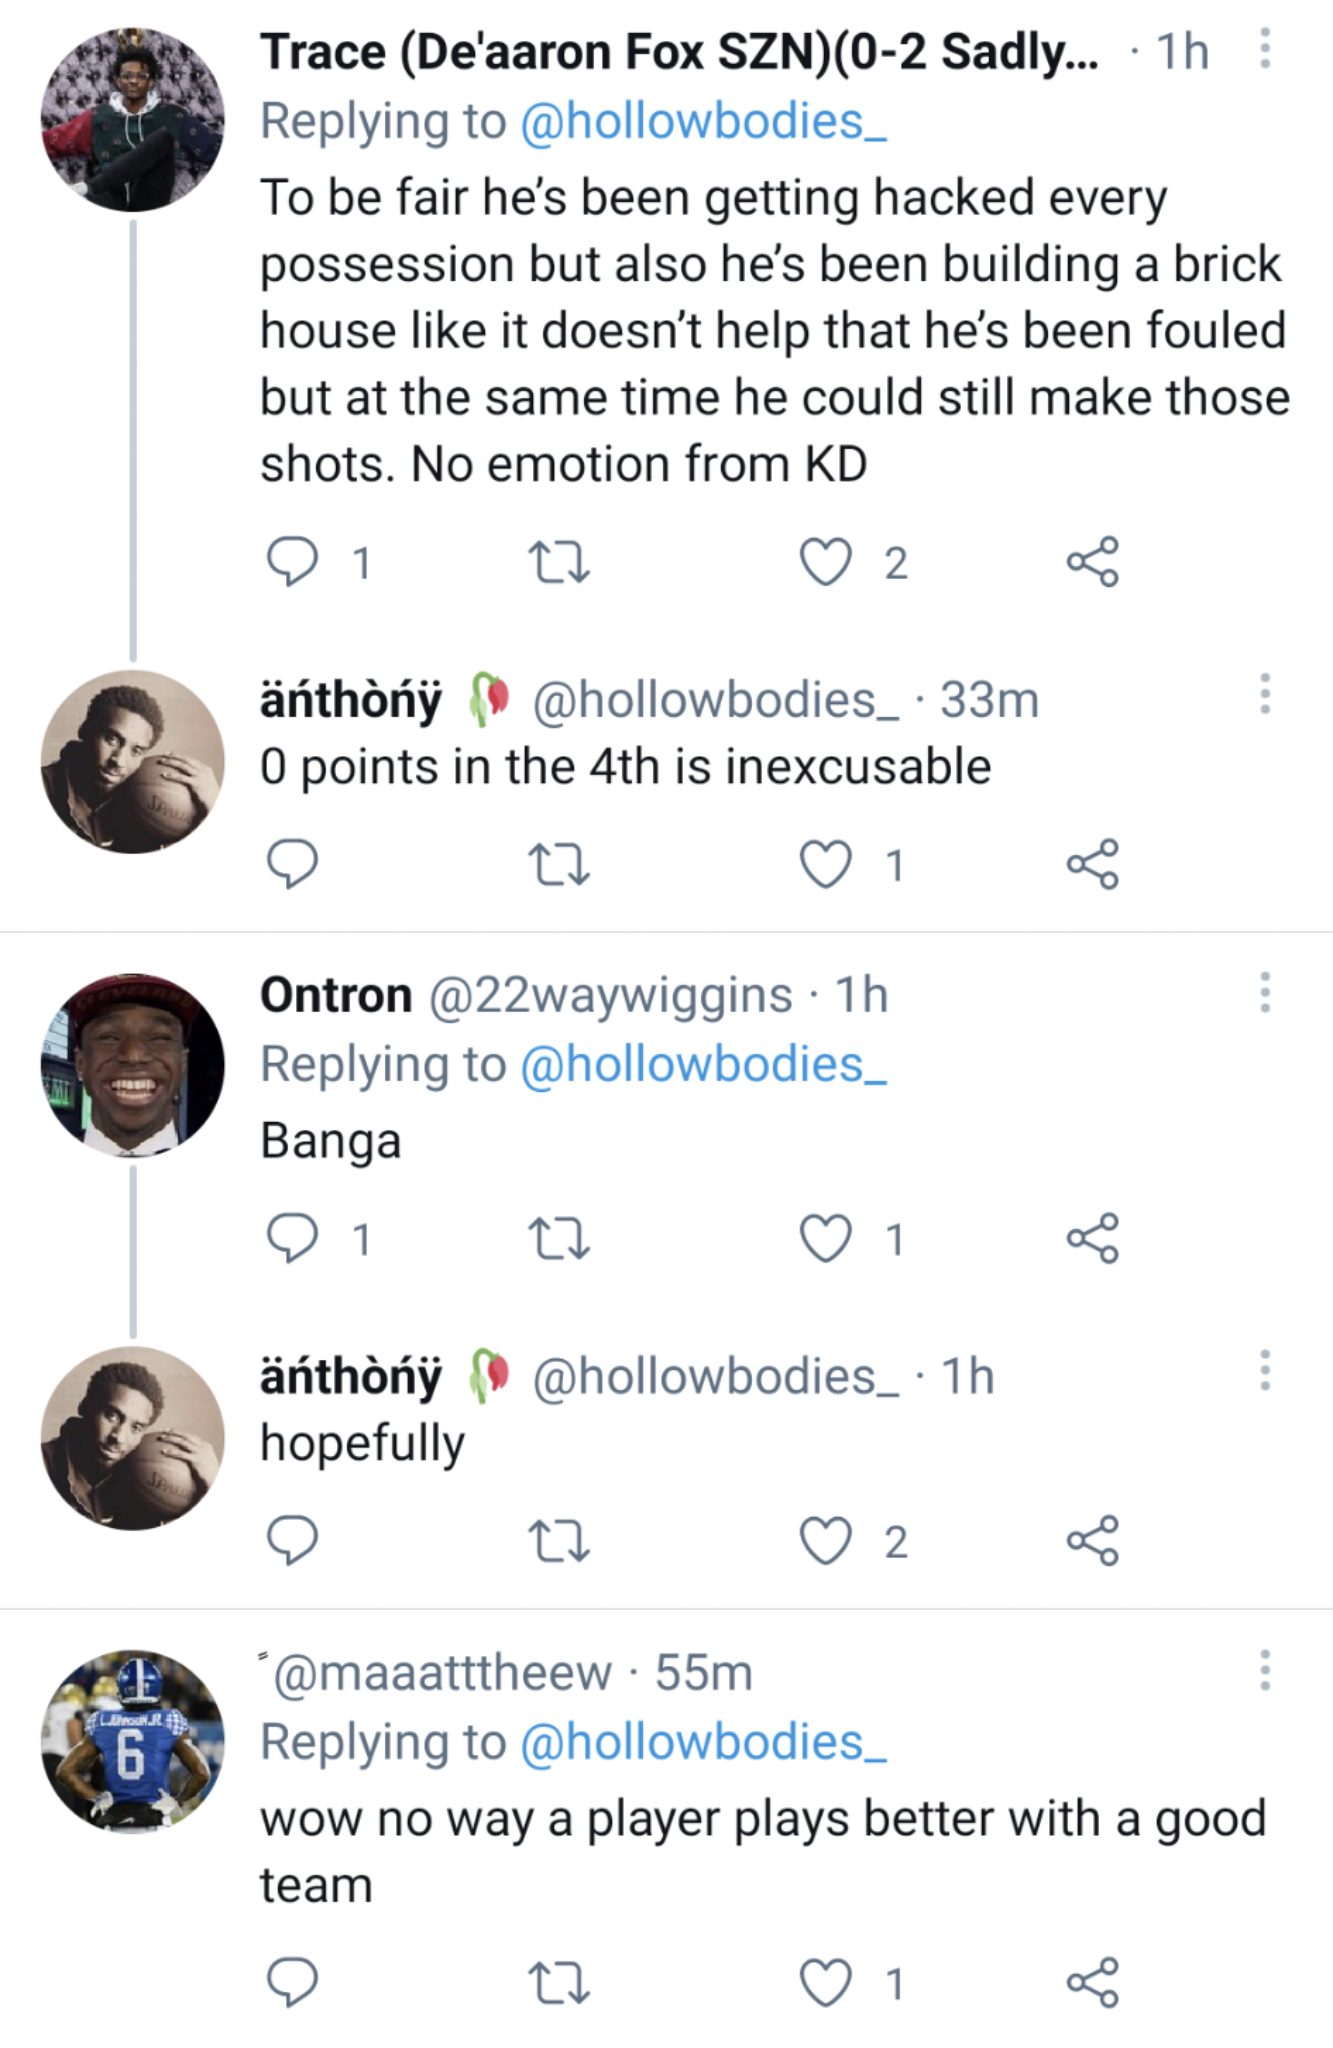The image size is (1333, 2048).
Task: Retweet the "hopefully" reply
Action: [558, 1540]
